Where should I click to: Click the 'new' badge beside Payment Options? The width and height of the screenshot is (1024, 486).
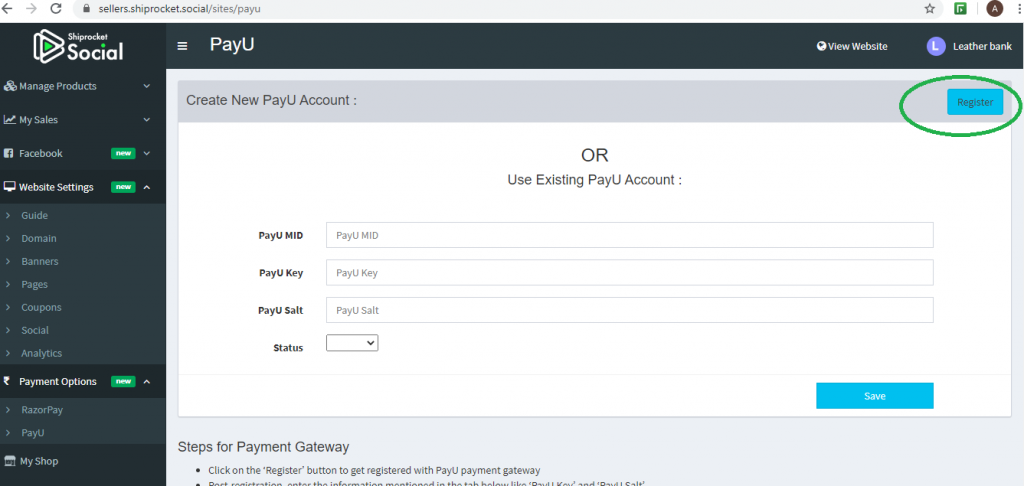click(x=123, y=381)
